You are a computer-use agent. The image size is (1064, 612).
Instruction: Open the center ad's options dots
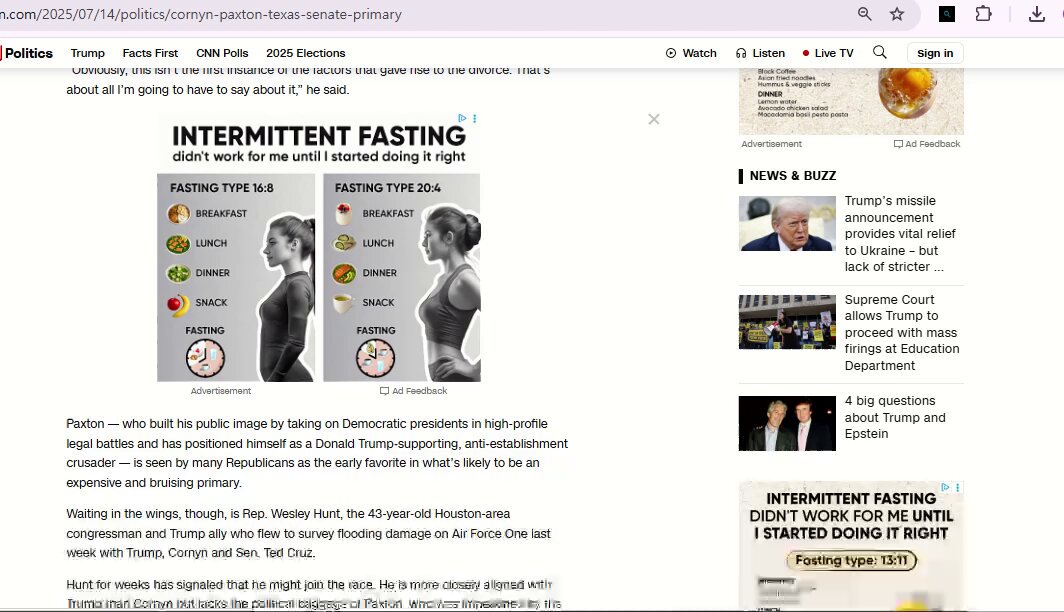tap(474, 118)
